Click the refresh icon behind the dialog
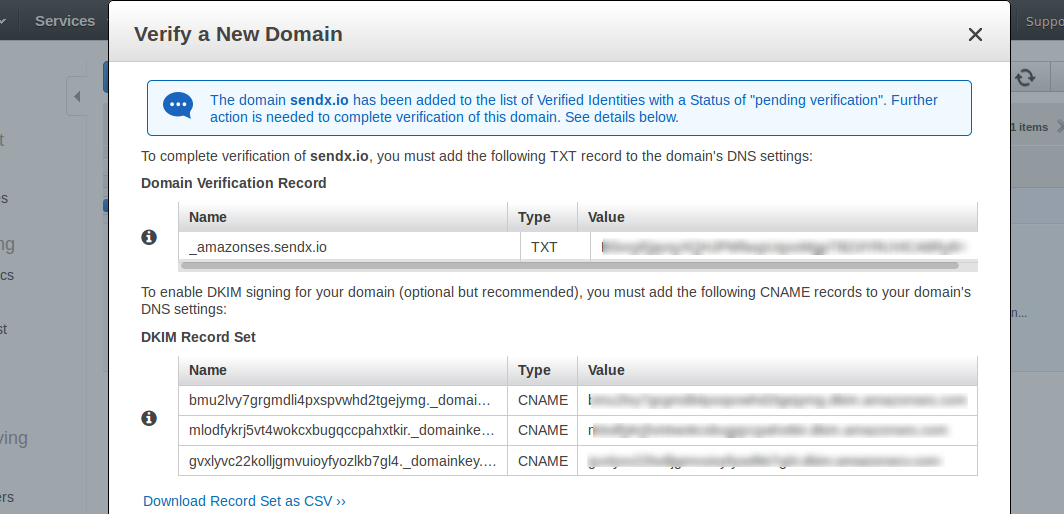 (1025, 77)
